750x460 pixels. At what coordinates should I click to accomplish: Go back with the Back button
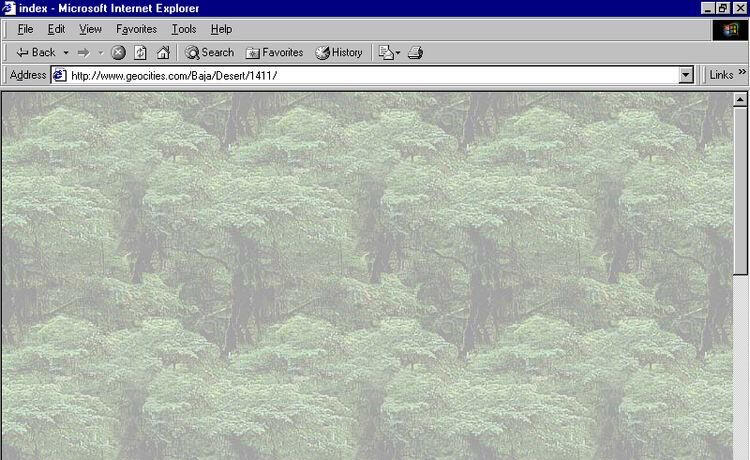(36, 53)
